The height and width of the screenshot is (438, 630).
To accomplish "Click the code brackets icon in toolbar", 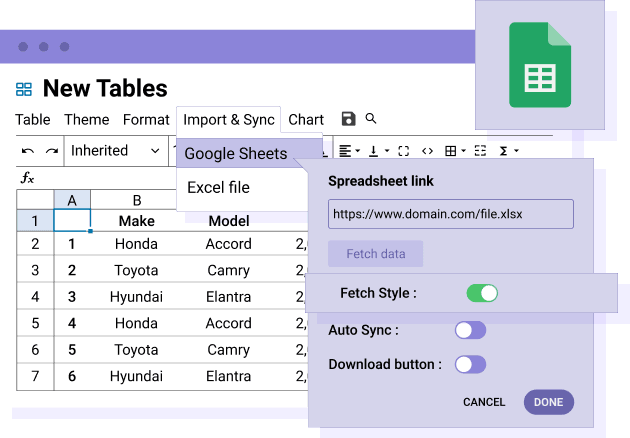I will pos(427,151).
